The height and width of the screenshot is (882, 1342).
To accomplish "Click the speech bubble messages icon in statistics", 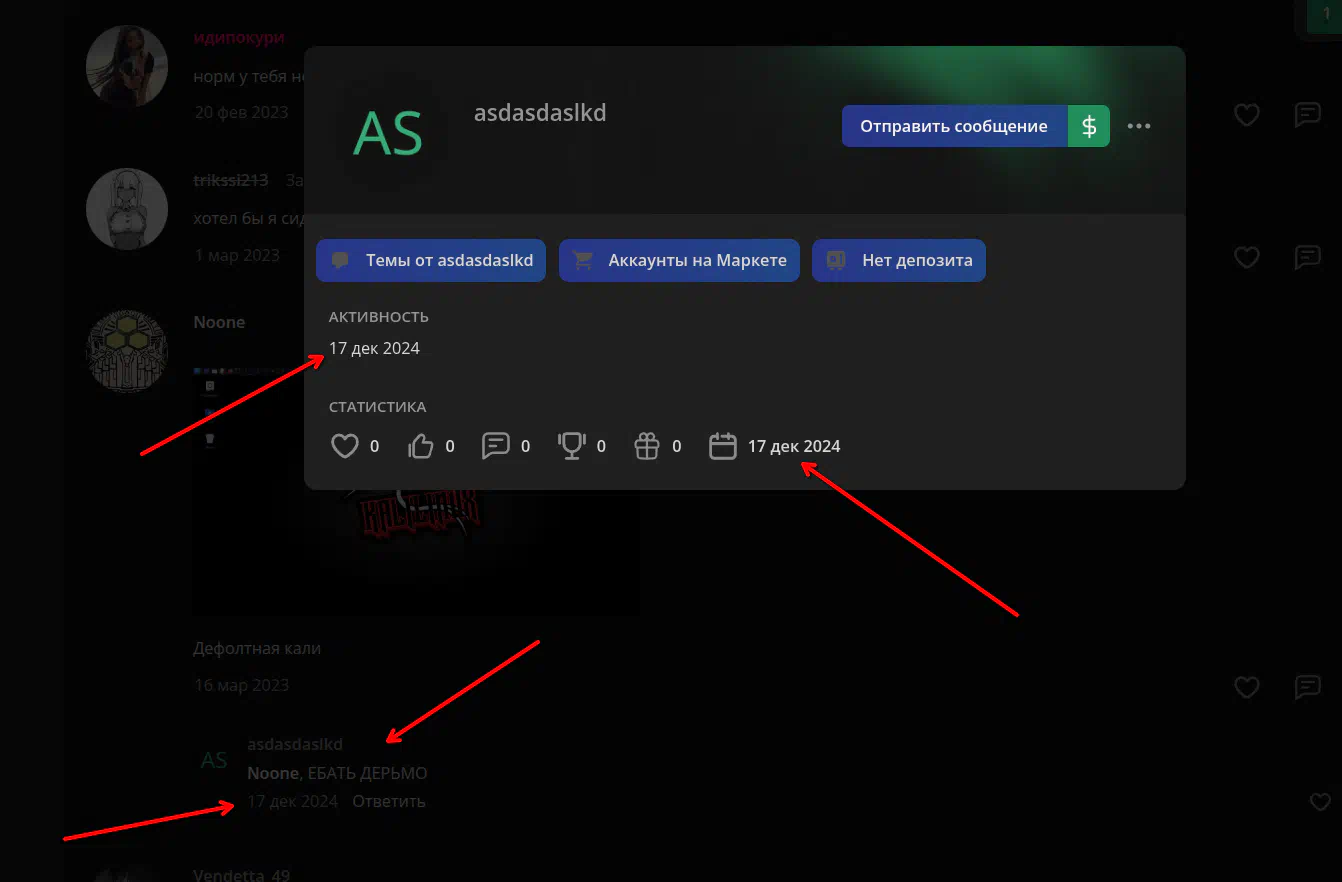I will pyautogui.click(x=496, y=446).
